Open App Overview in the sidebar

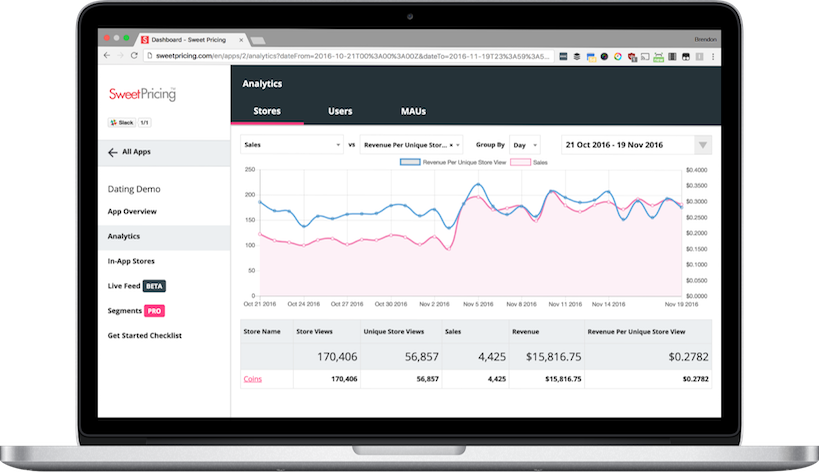(x=132, y=211)
